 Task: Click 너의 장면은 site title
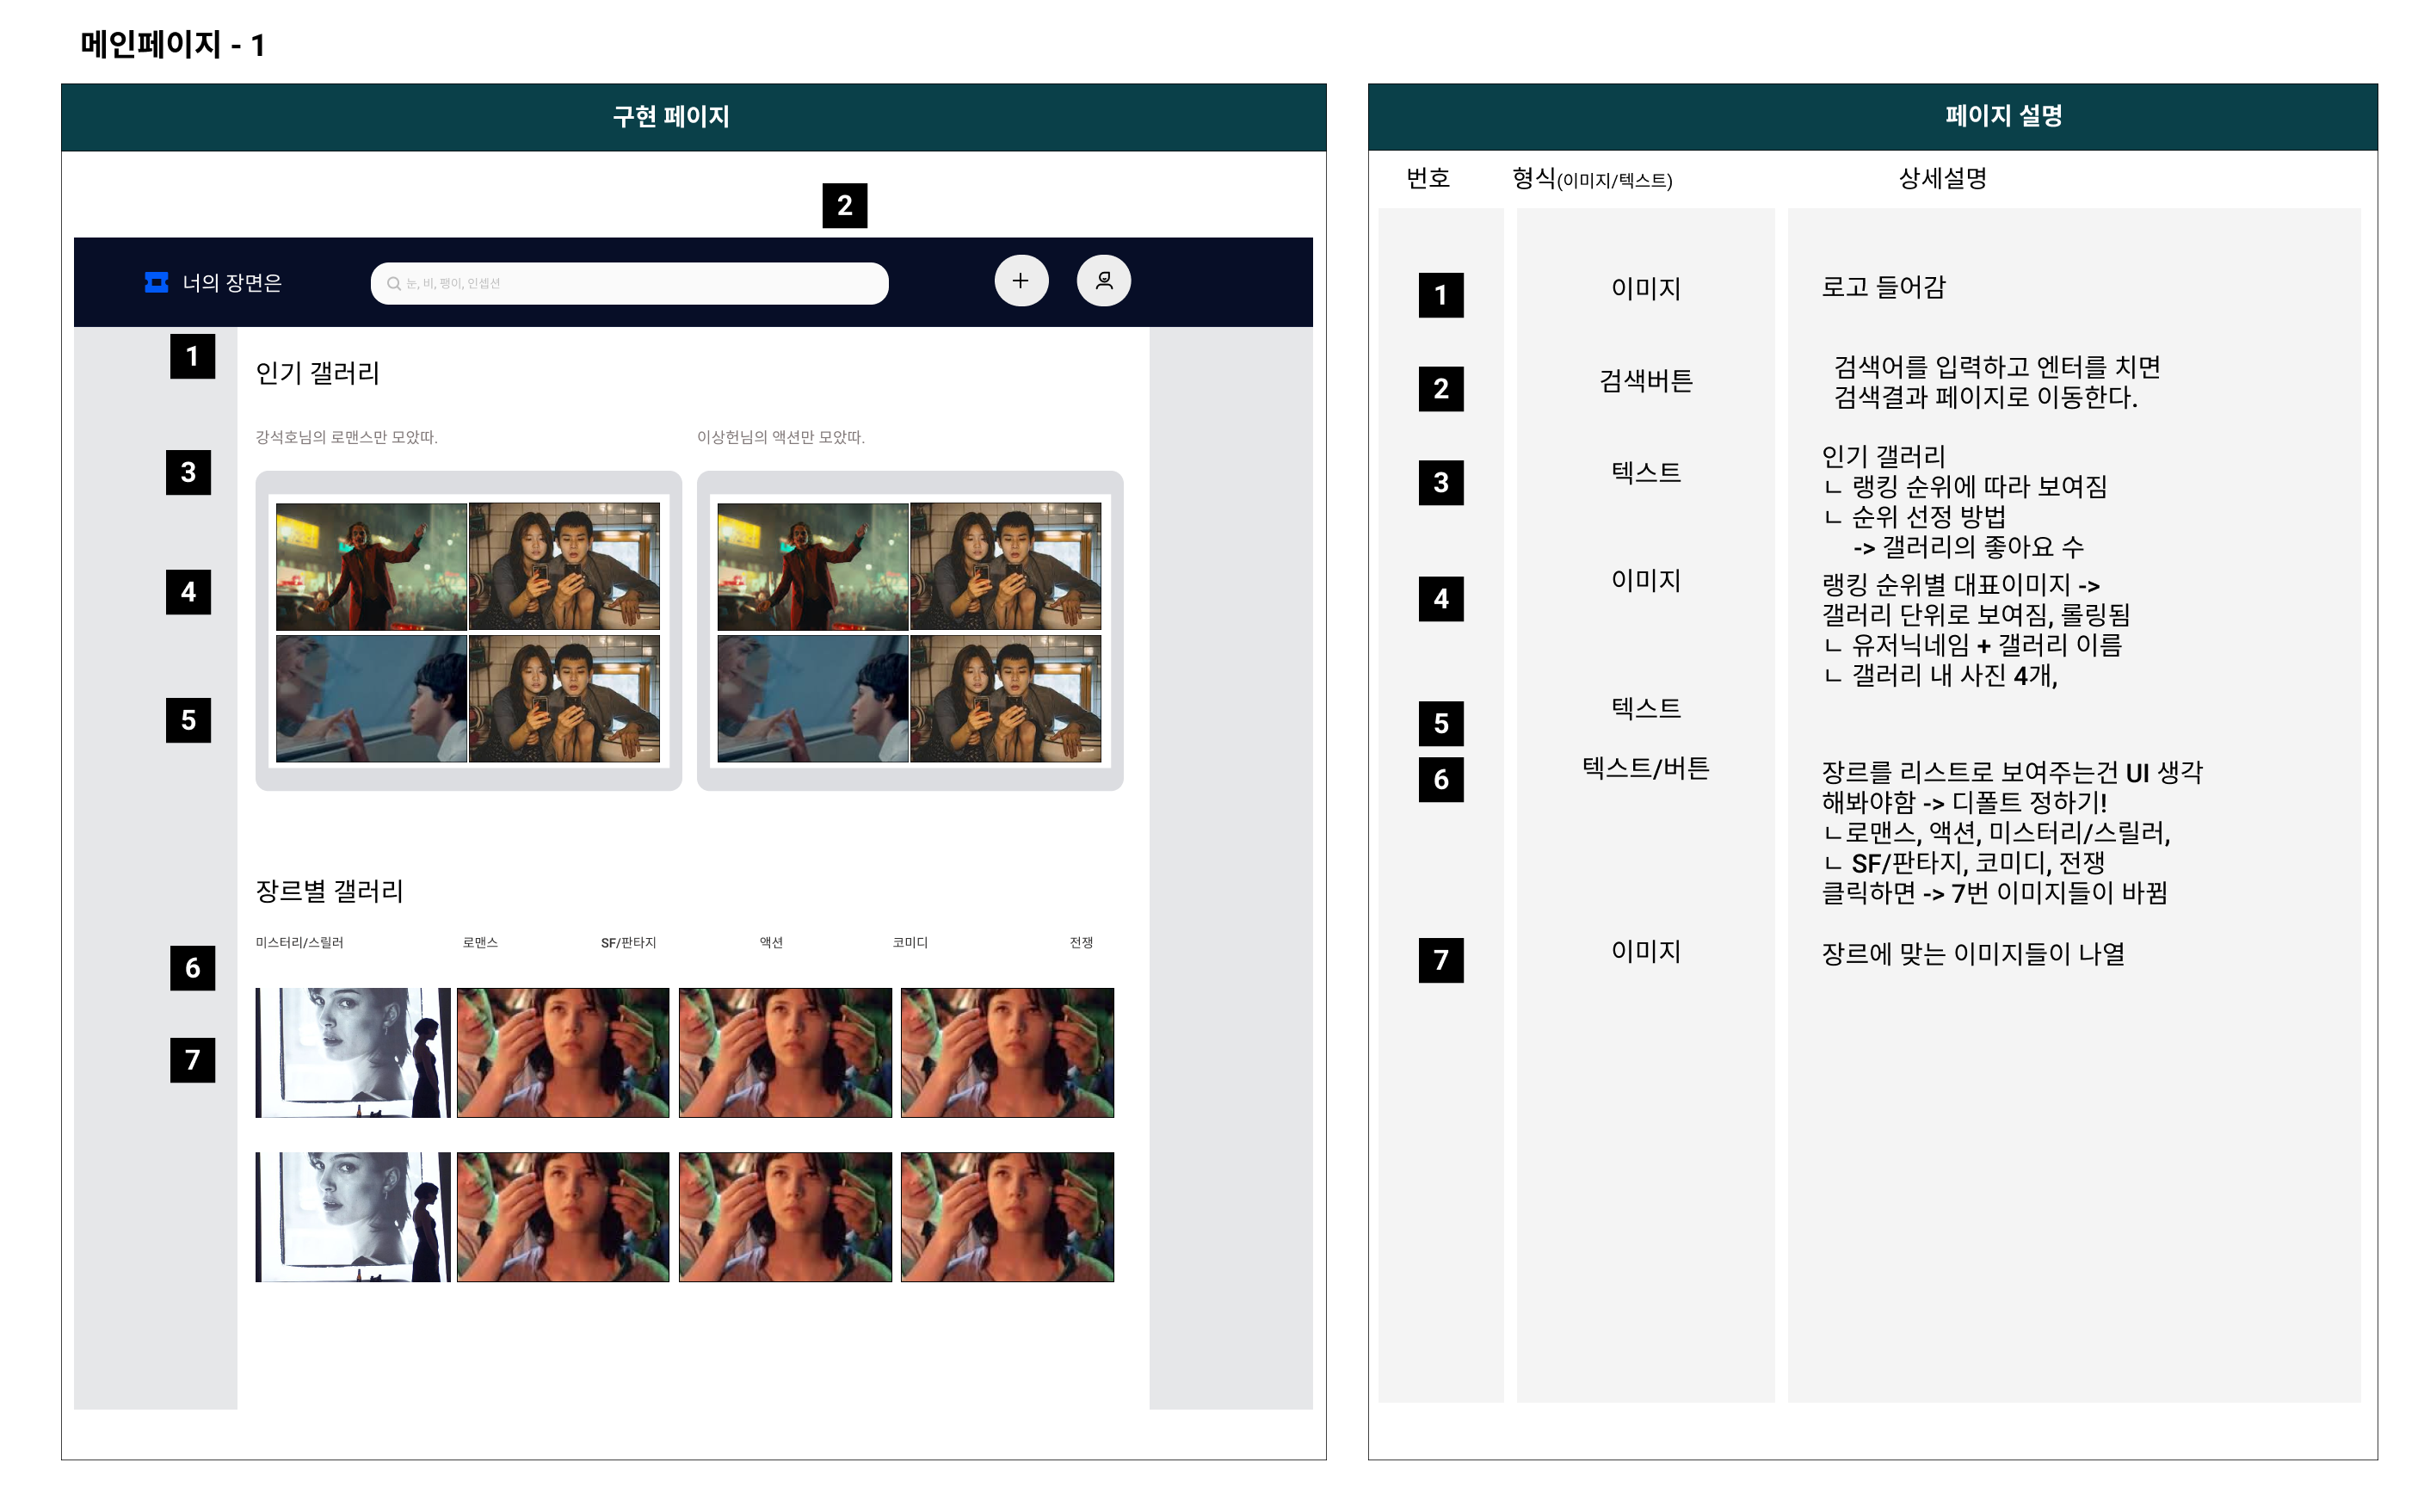[232, 283]
